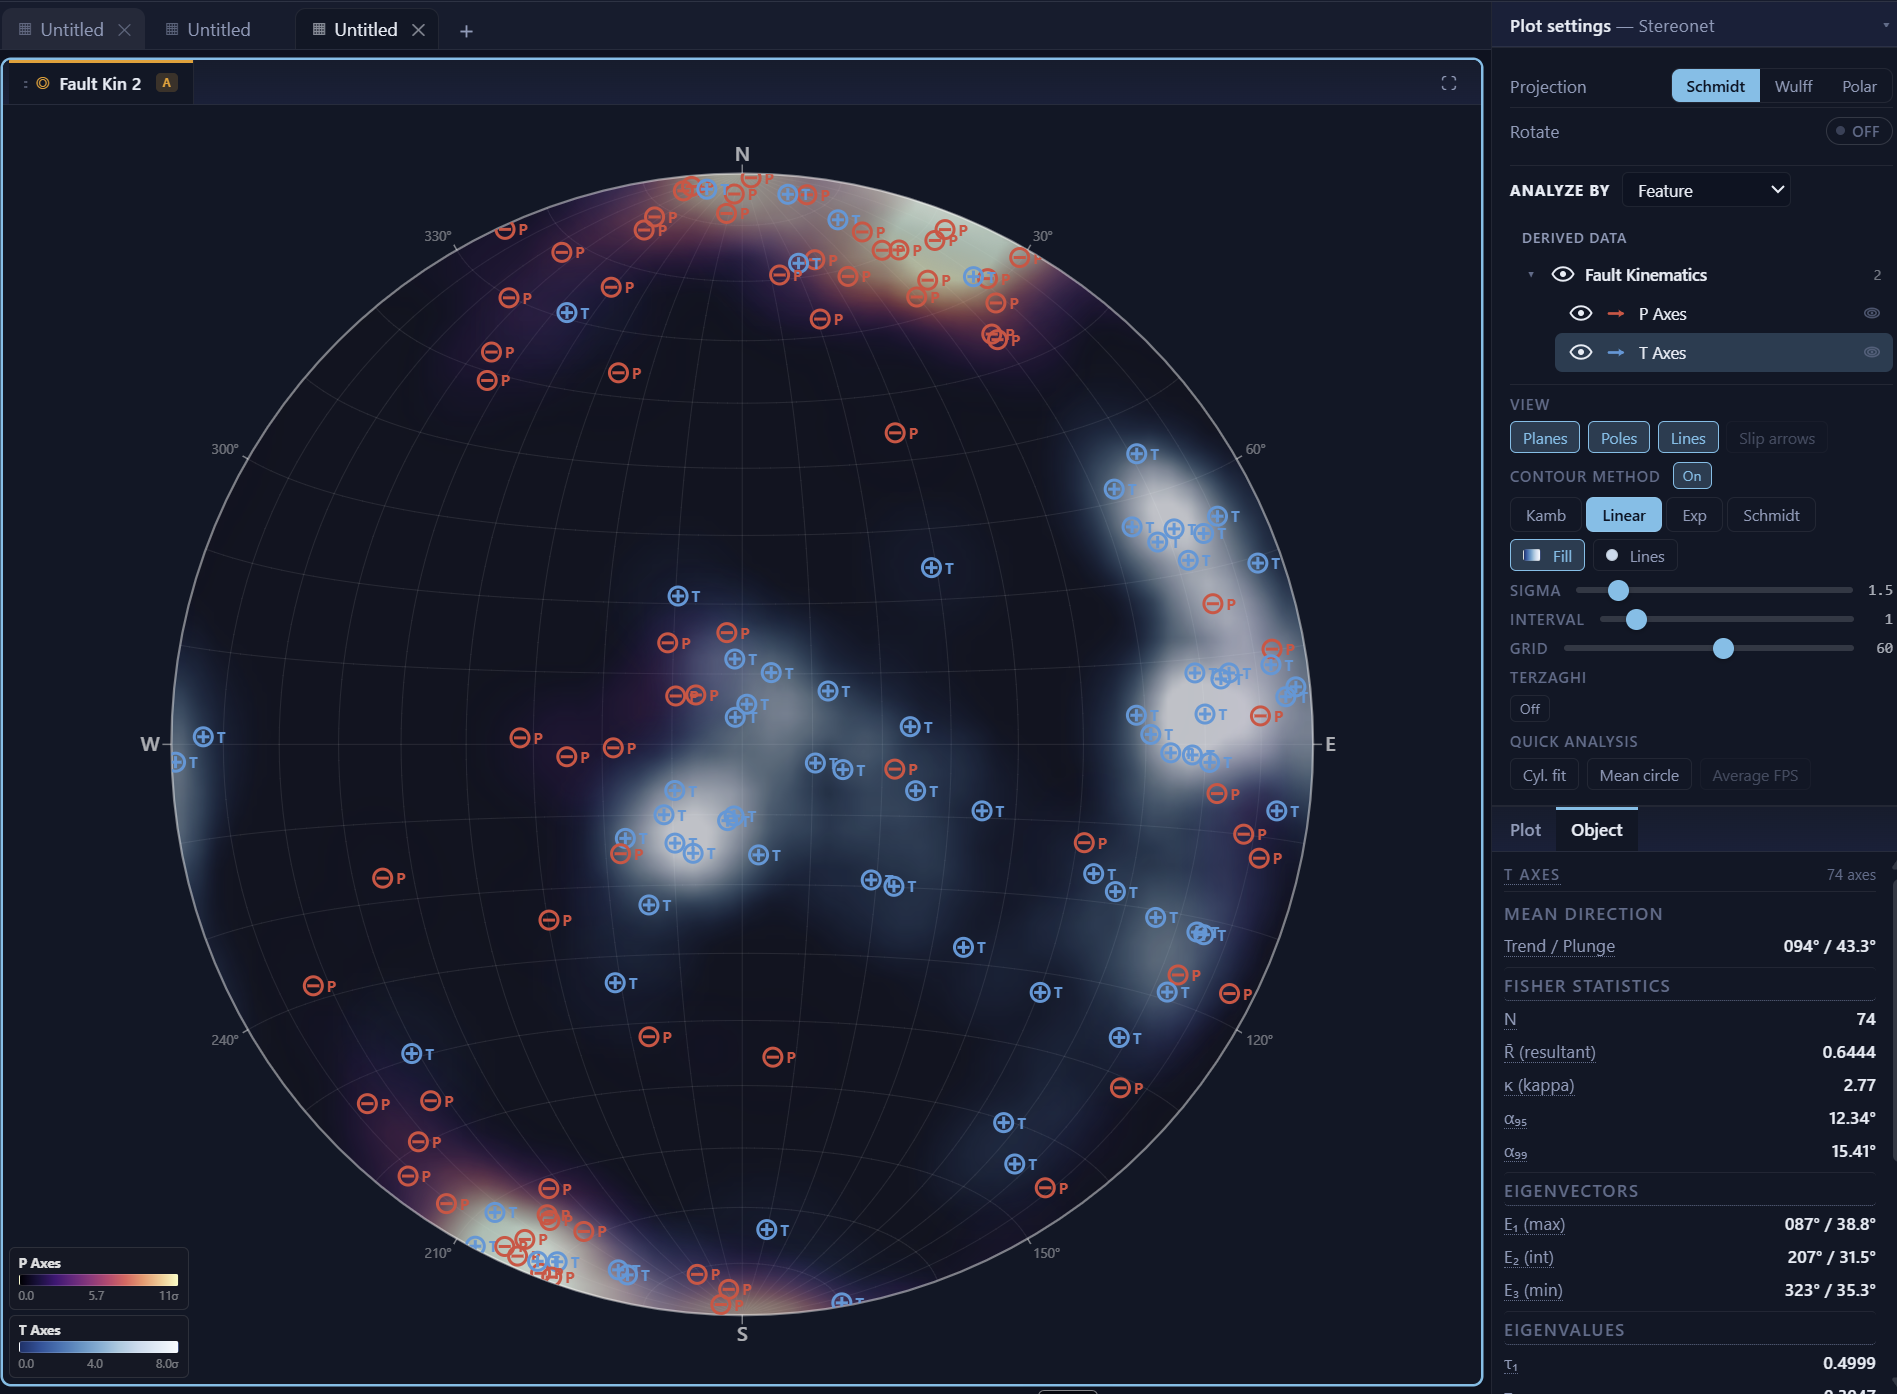
Task: Click the Fault Kinematics group label
Action: (1645, 275)
